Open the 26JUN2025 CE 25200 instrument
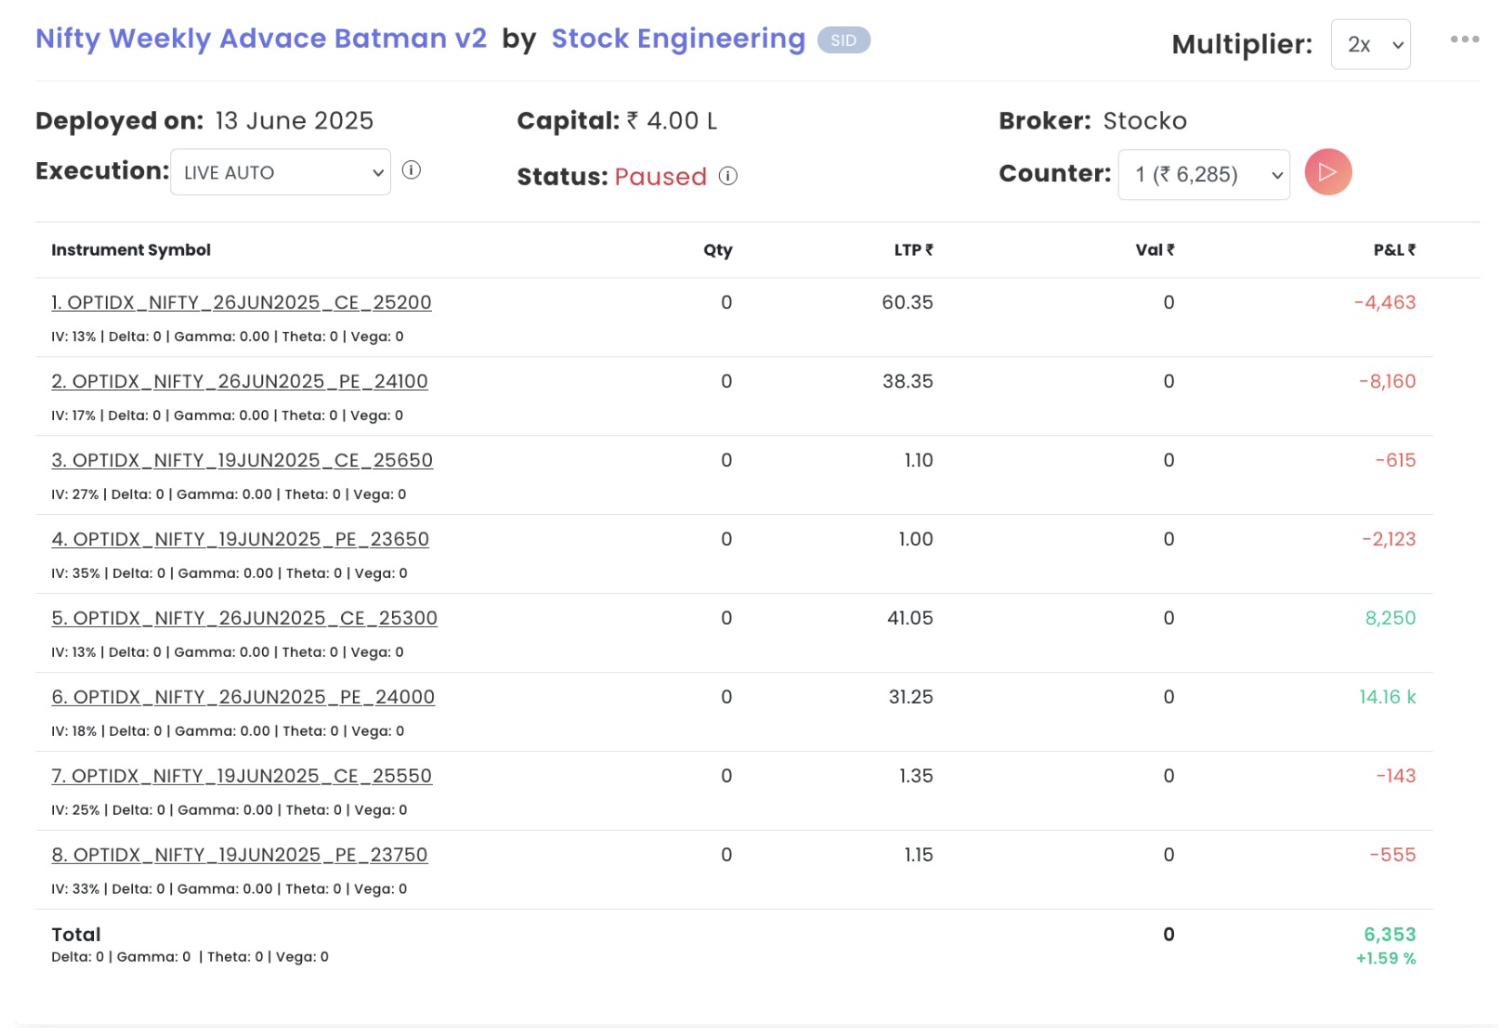The height and width of the screenshot is (1028, 1498). pyautogui.click(x=241, y=302)
